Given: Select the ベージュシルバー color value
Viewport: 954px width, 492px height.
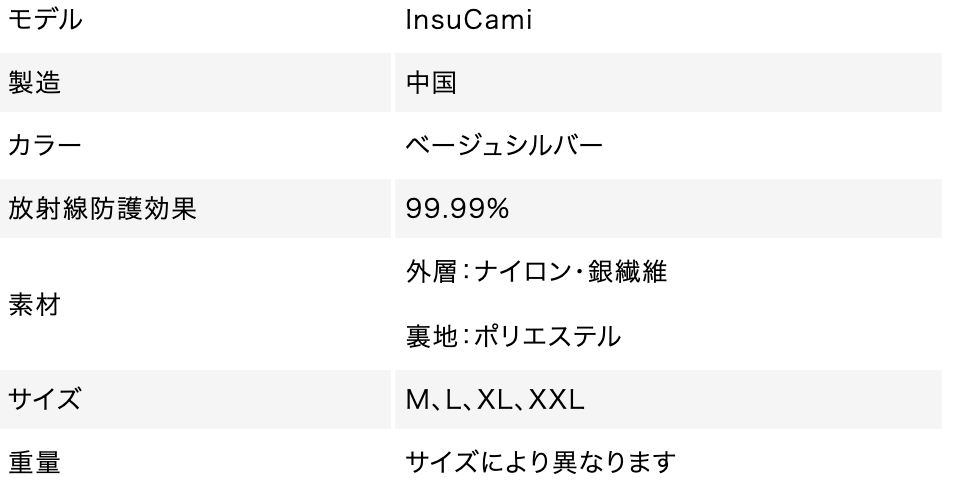Looking at the screenshot, I should 504,146.
